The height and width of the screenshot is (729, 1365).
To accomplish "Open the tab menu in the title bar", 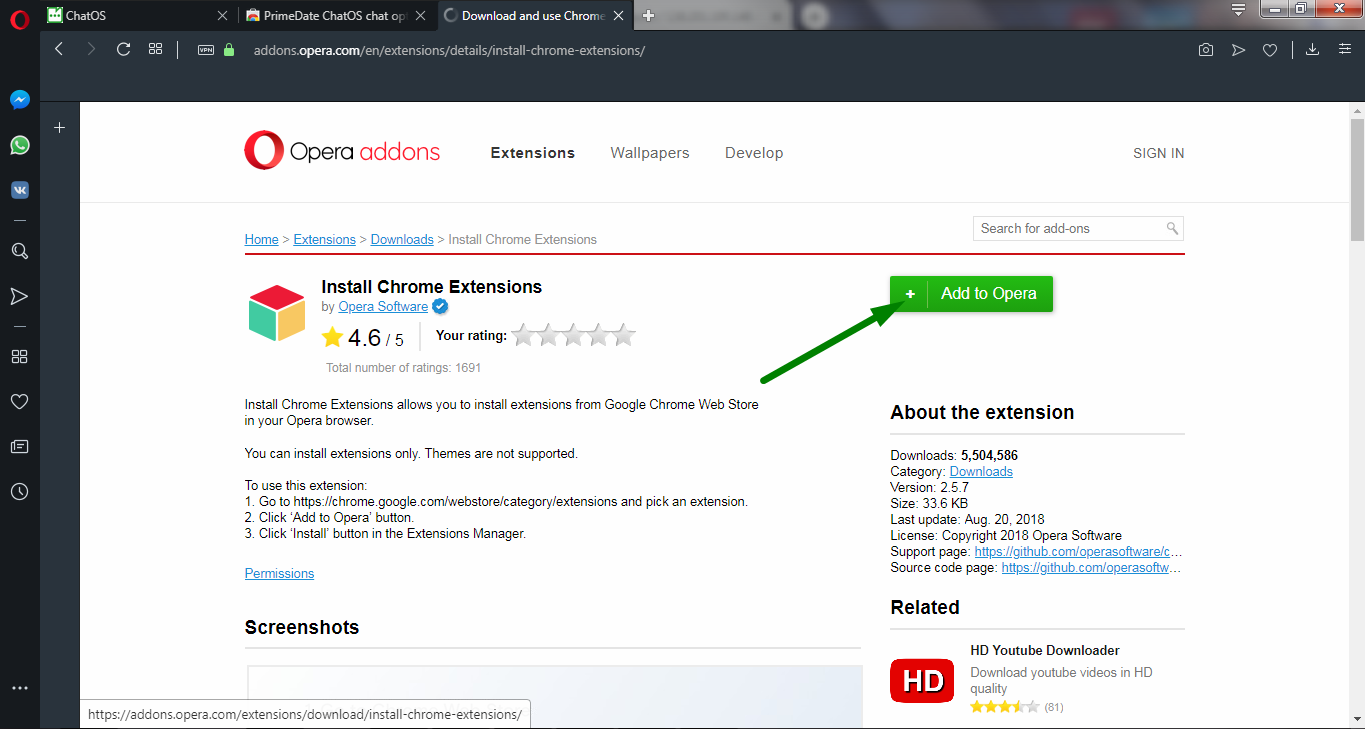I will [1238, 9].
